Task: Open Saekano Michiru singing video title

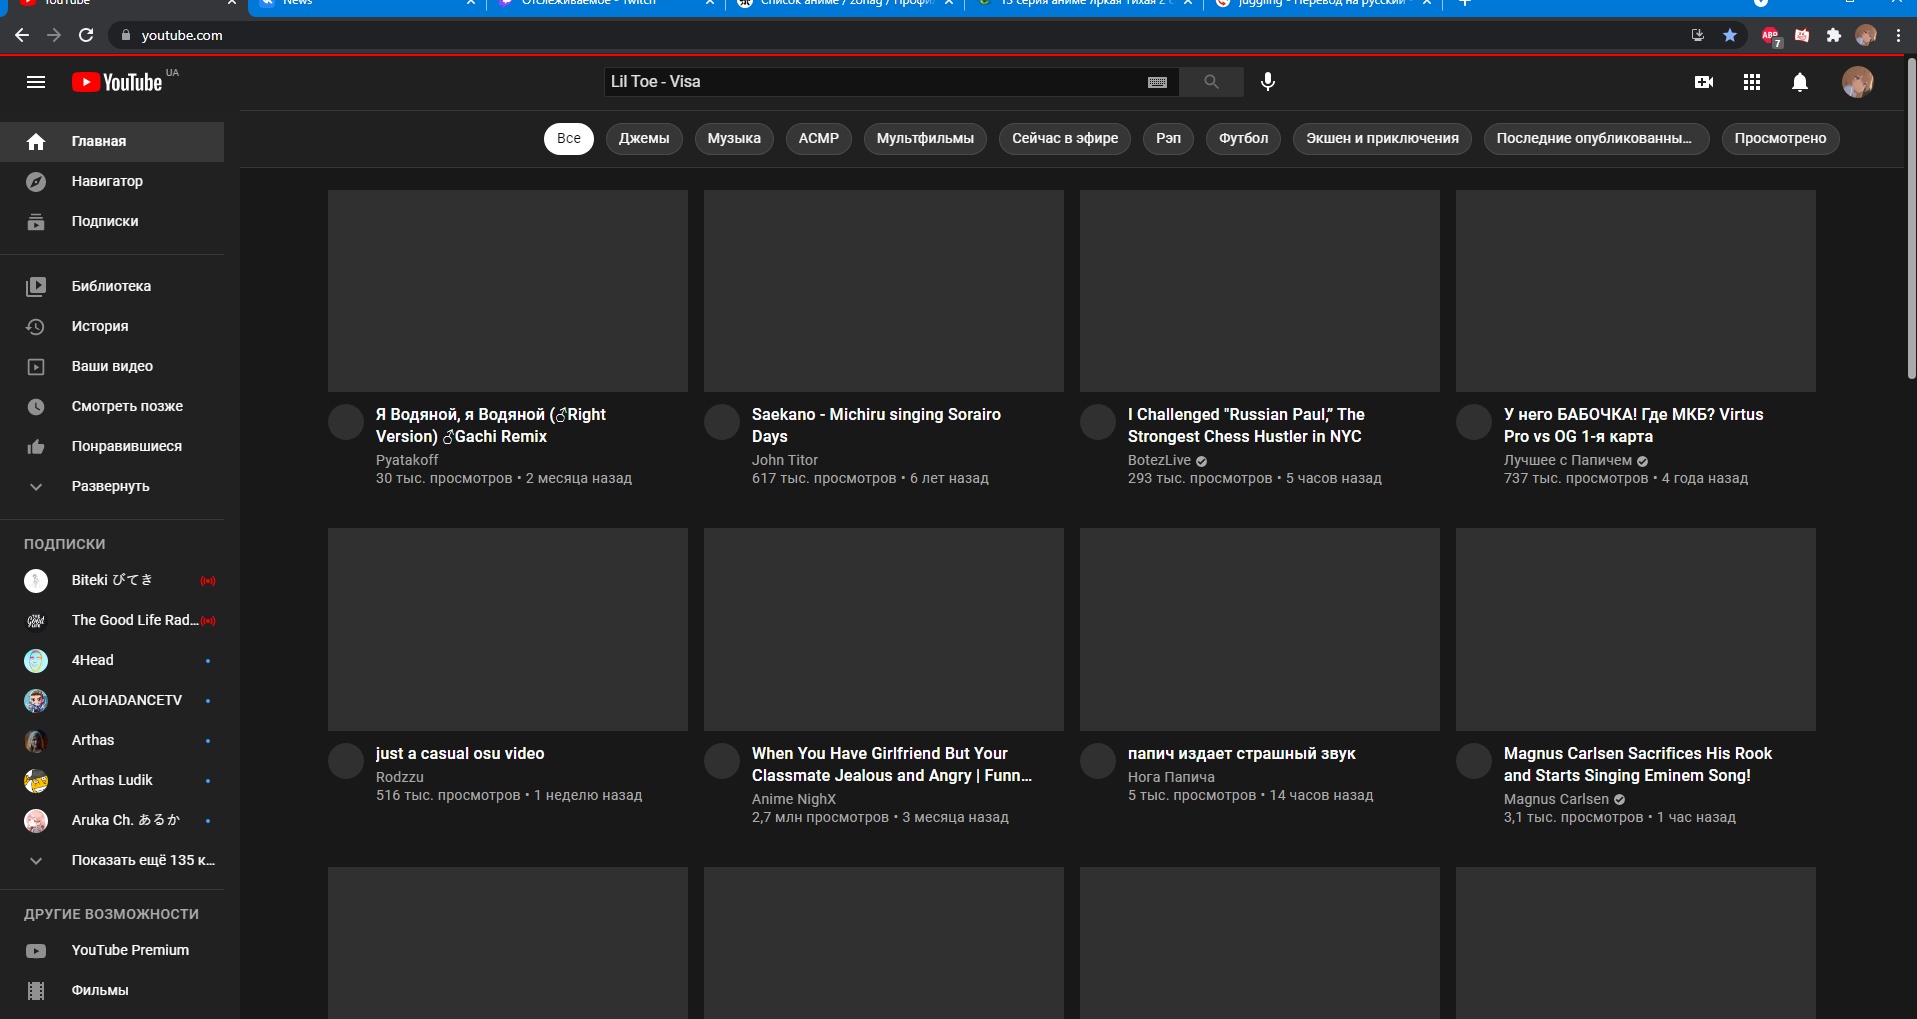Action: click(x=876, y=425)
